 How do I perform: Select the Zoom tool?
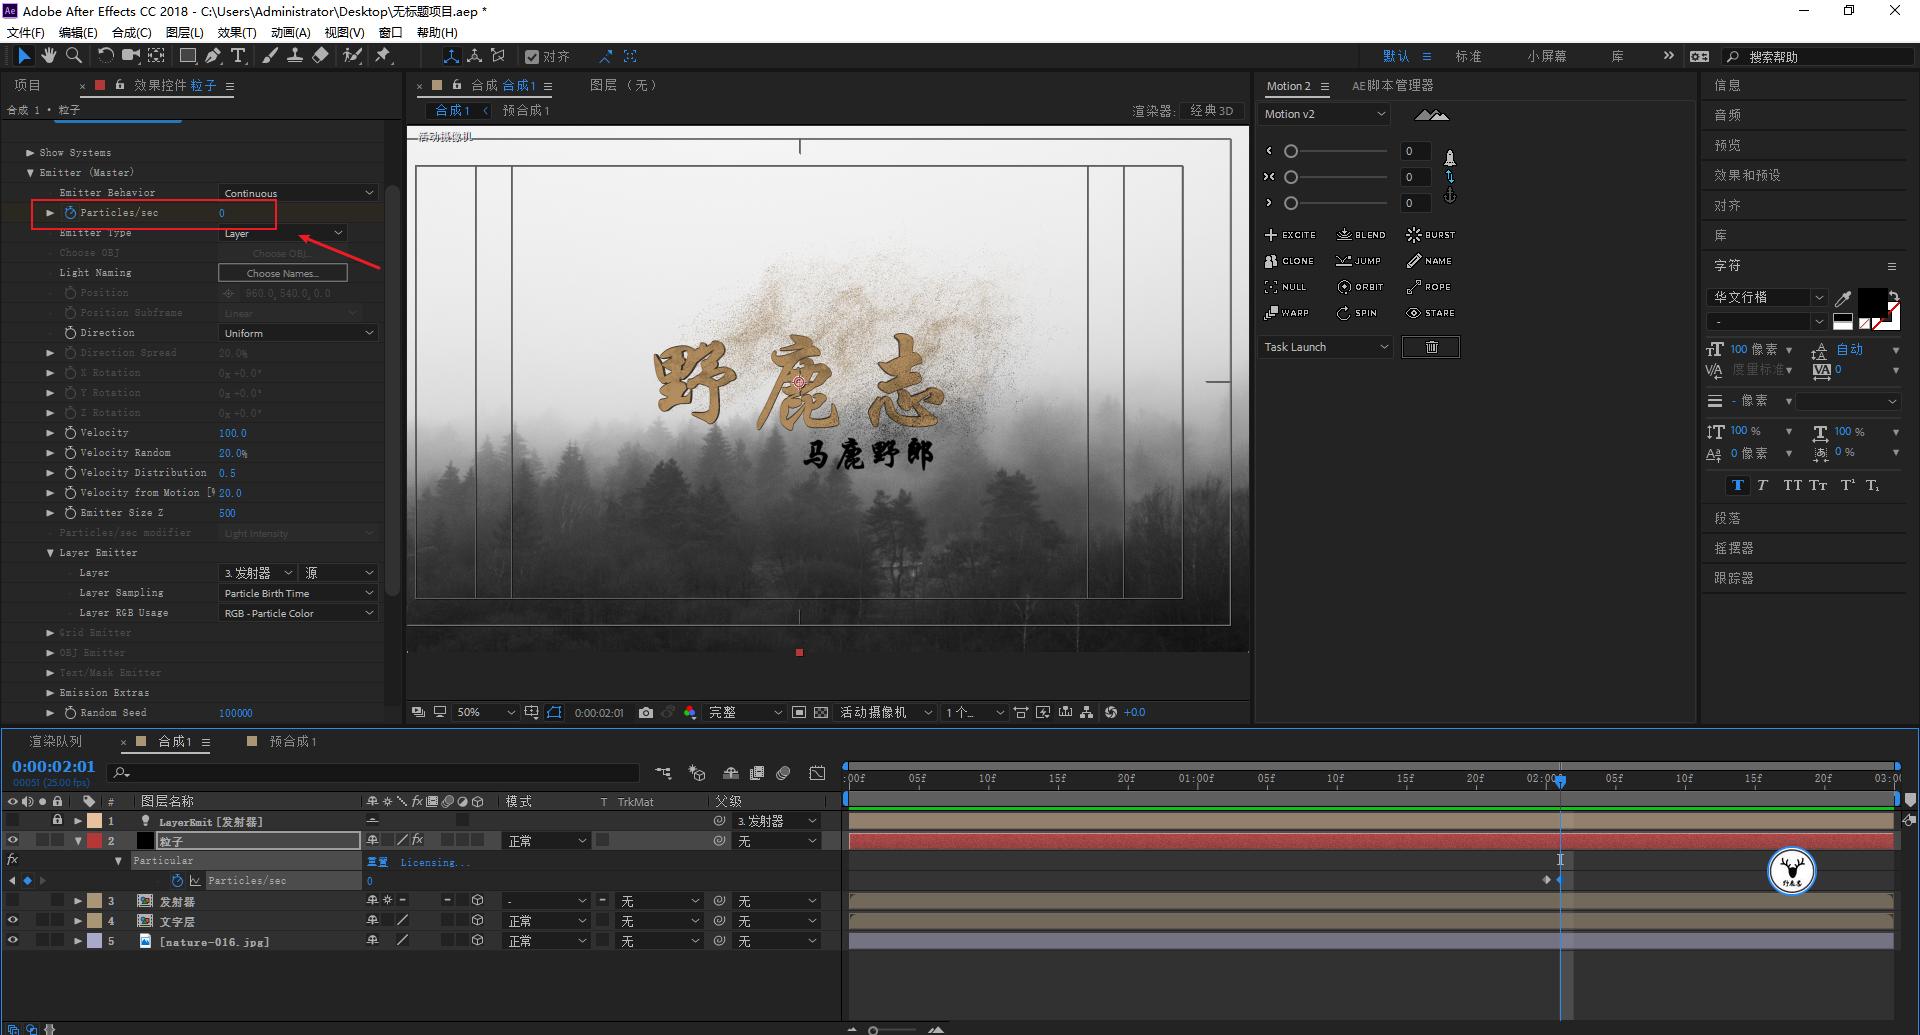click(x=73, y=56)
